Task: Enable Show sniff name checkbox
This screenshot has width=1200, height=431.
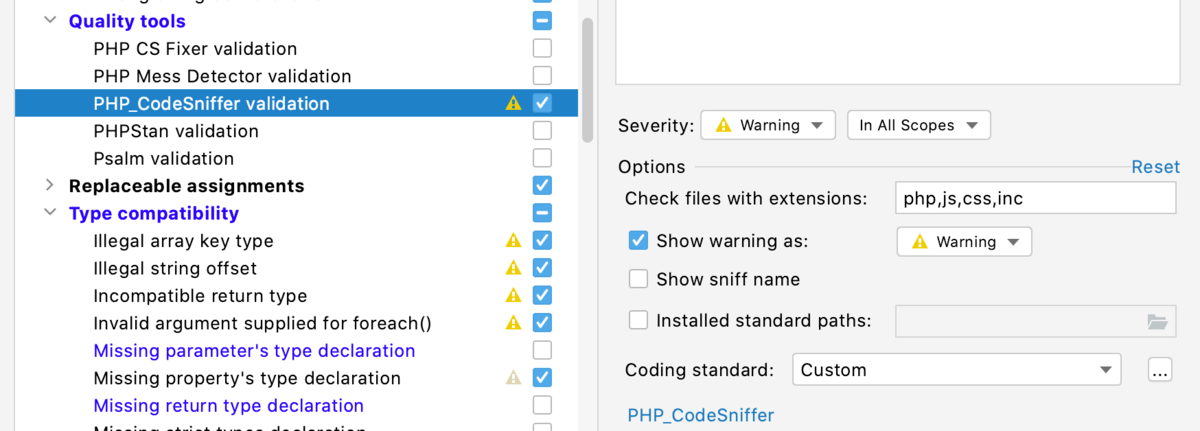Action: click(638, 279)
